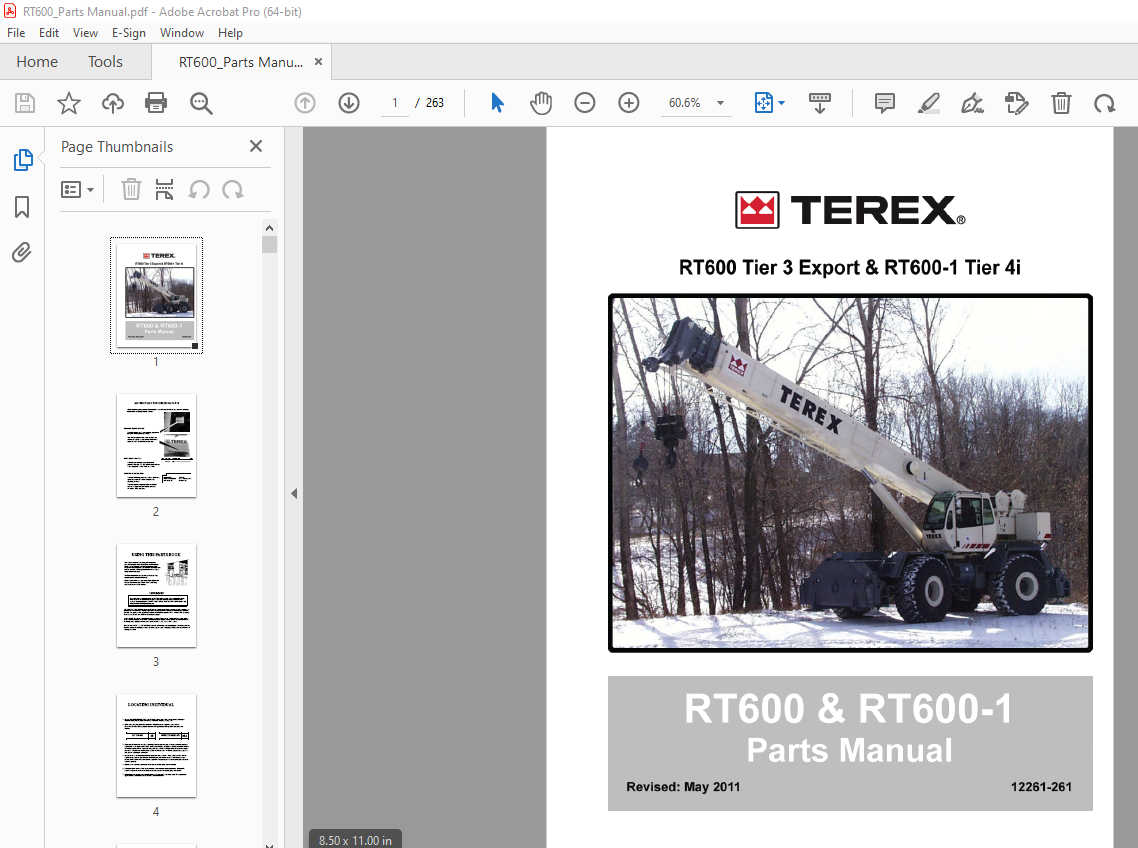Open the View menu

click(x=85, y=33)
